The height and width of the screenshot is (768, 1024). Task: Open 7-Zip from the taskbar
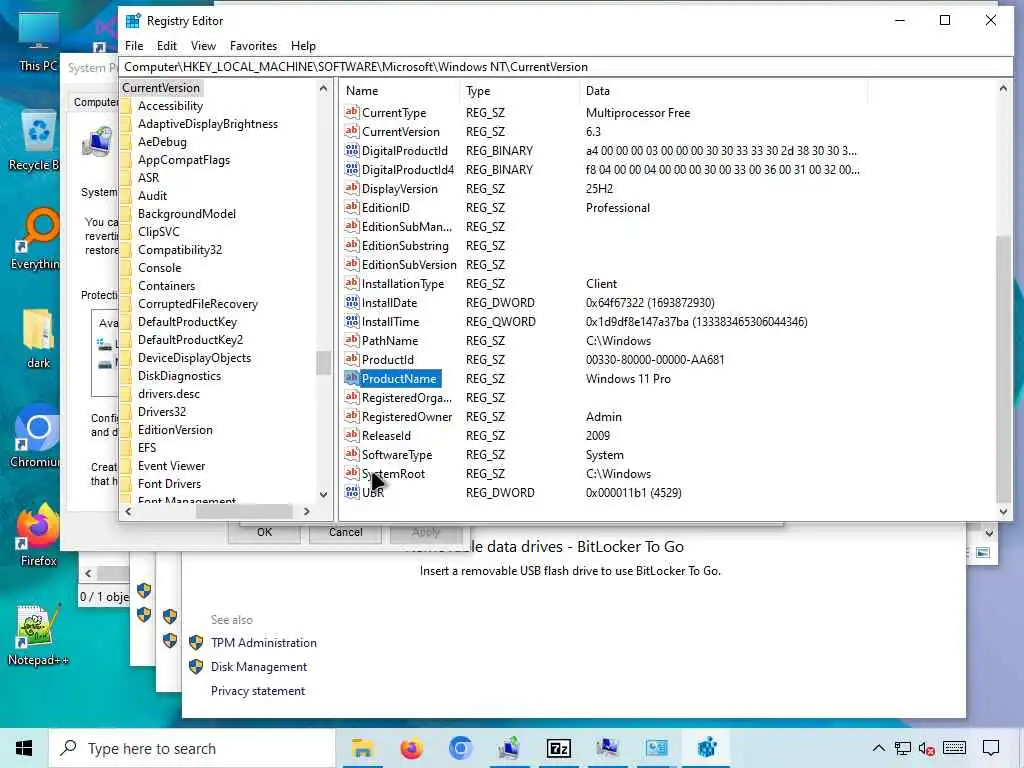(x=558, y=748)
